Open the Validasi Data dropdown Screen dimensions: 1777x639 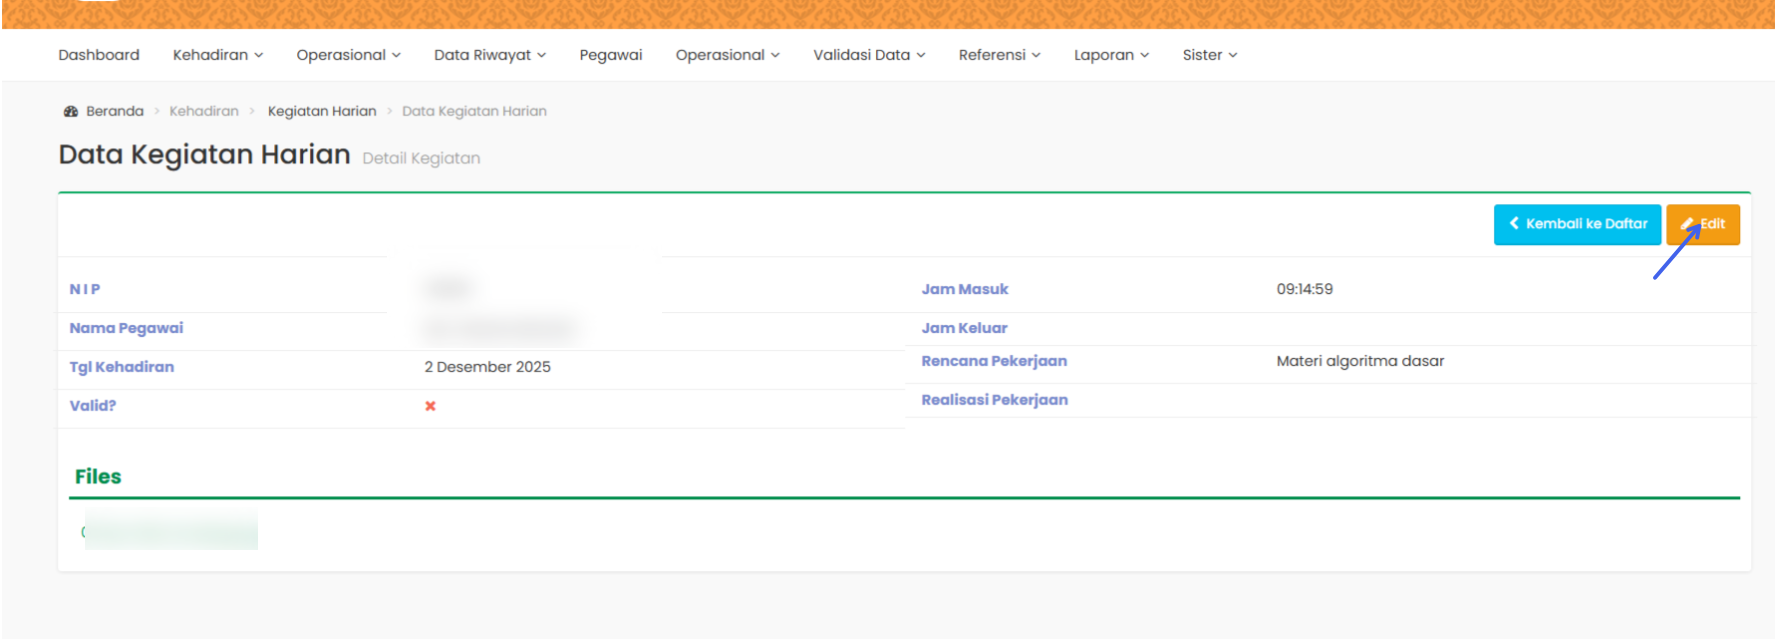click(x=868, y=55)
